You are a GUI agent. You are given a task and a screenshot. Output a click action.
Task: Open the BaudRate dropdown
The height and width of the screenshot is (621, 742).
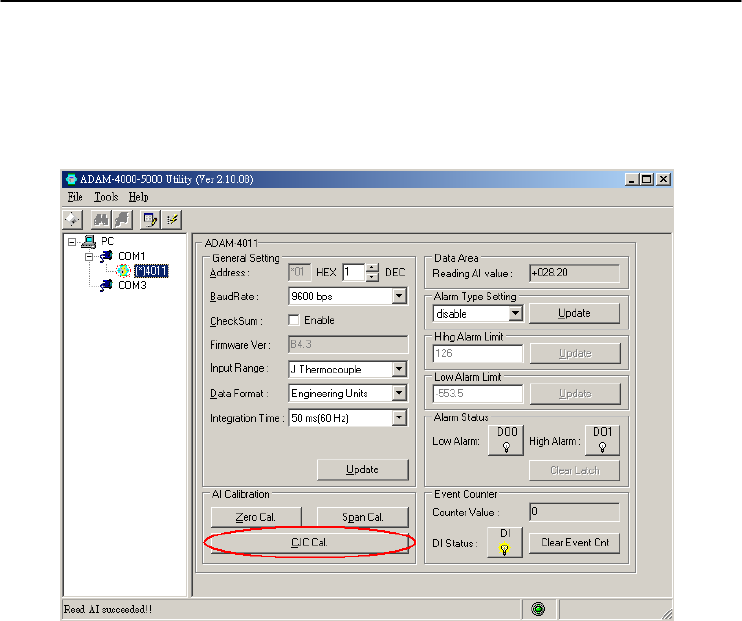click(399, 296)
